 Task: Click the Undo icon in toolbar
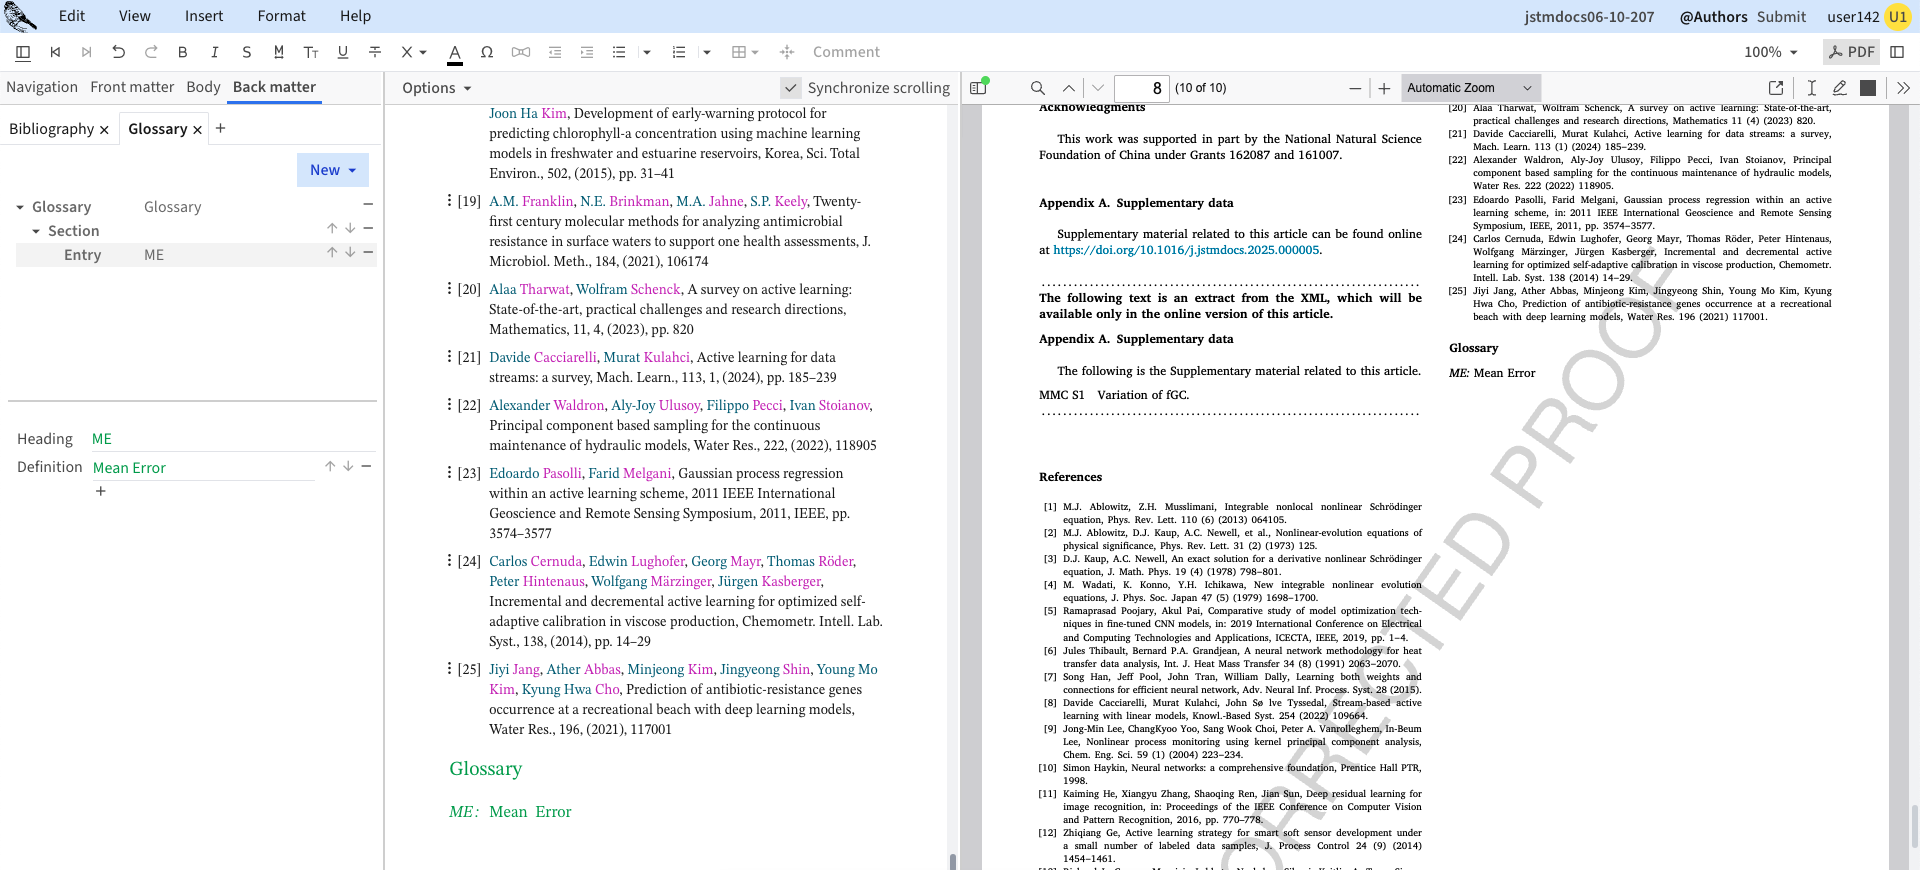(x=118, y=52)
